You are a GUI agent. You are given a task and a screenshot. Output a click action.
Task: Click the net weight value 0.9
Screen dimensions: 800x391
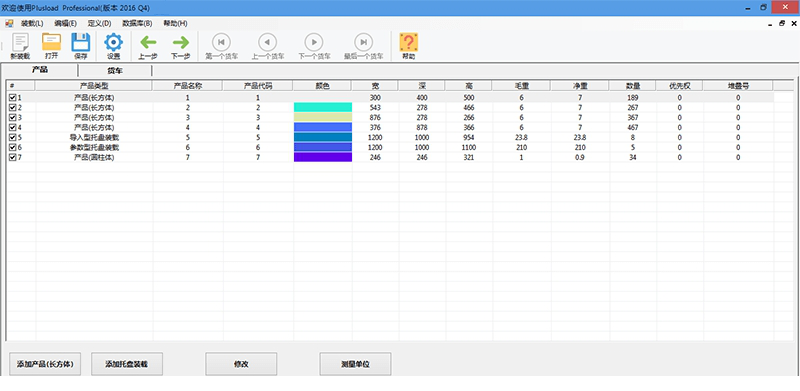point(580,157)
